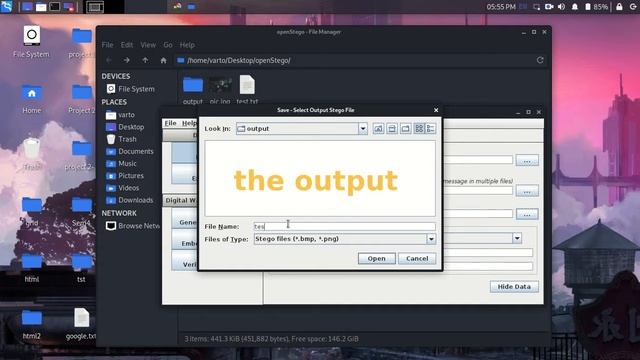Image resolution: width=640 pixels, height=360 pixels.
Task: Select html2 desktop folder
Action: tap(31, 324)
